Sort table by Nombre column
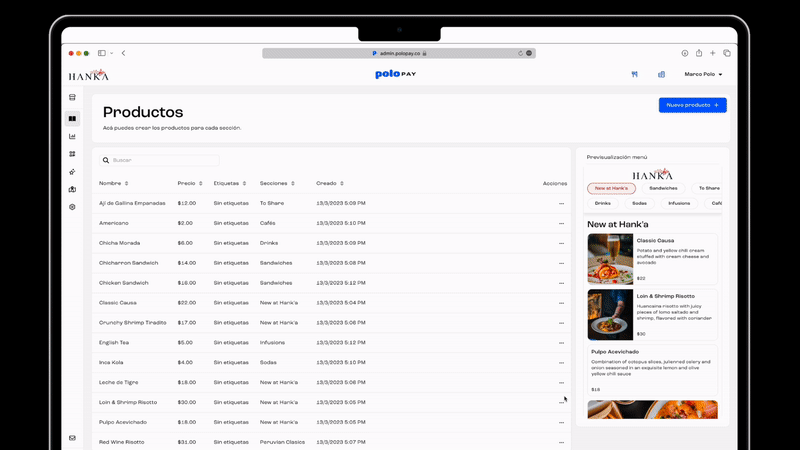The image size is (800, 450). point(114,183)
